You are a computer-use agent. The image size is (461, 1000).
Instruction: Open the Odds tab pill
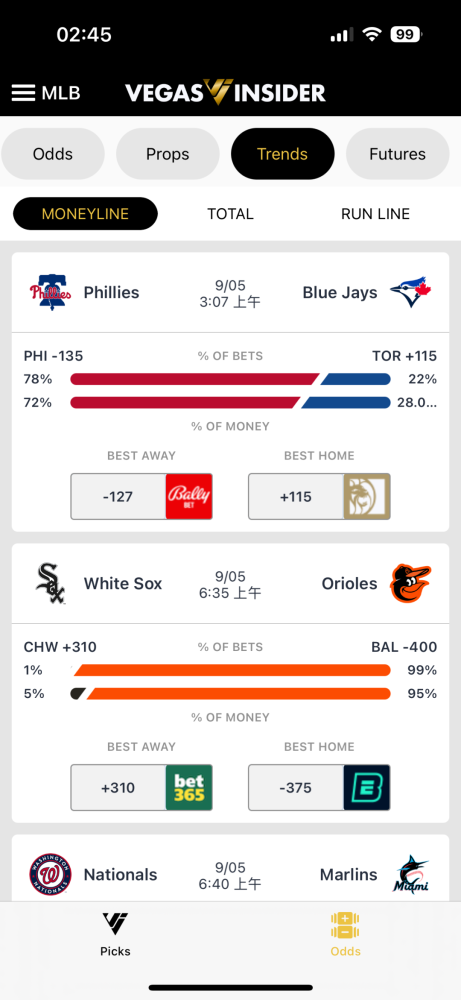(53, 154)
